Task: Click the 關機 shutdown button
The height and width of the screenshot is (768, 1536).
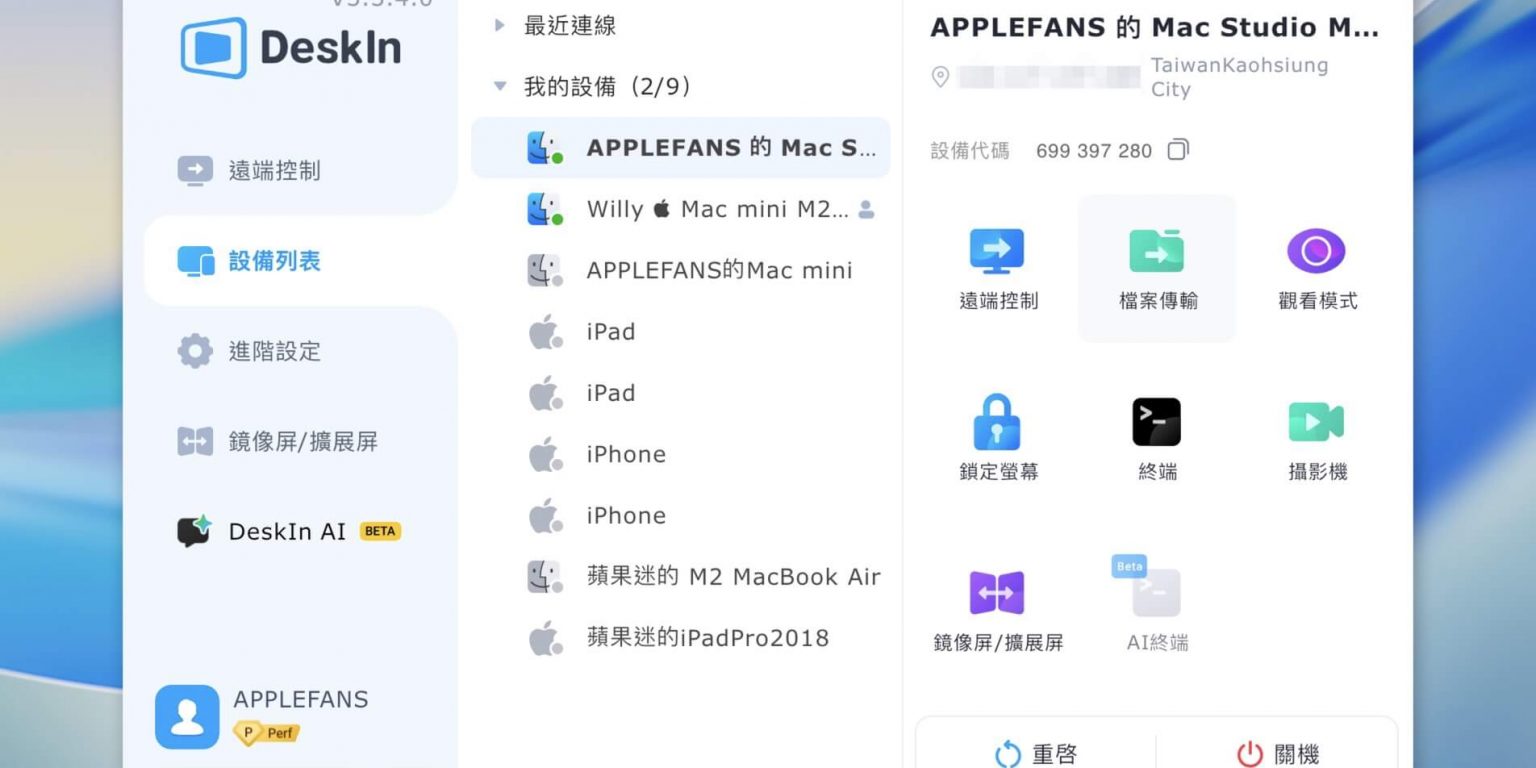Action: point(1277,753)
